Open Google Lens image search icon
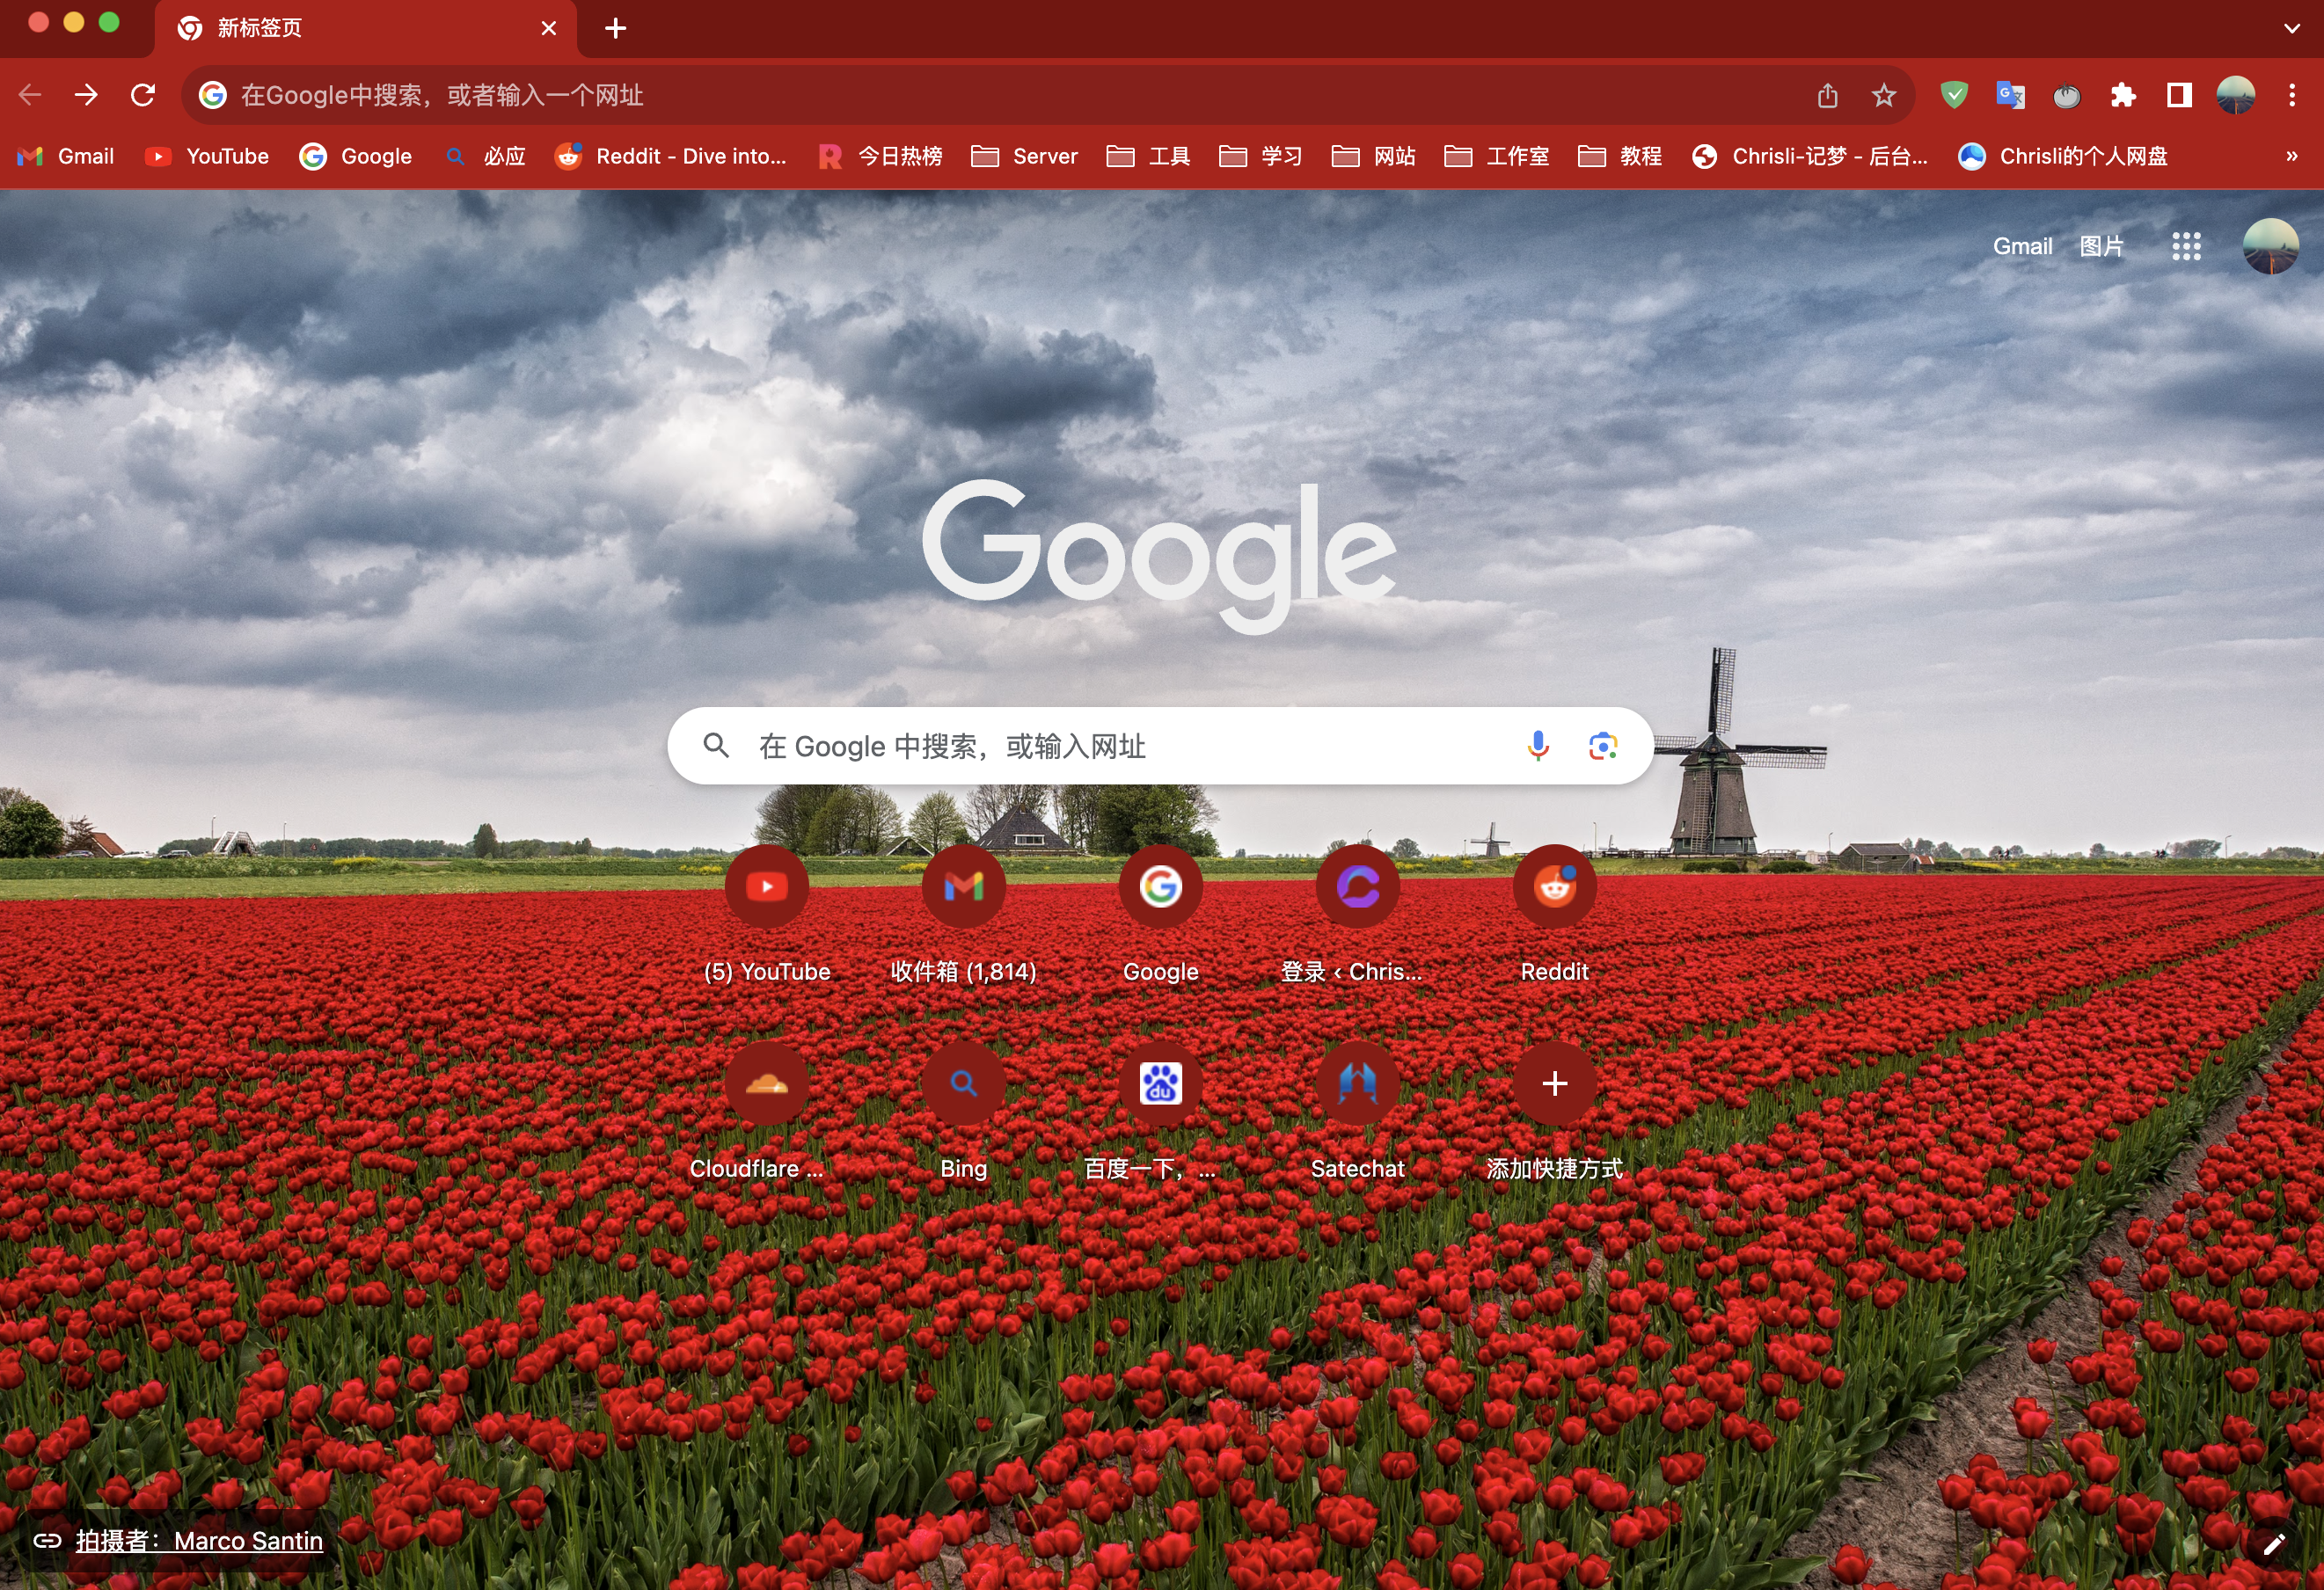The image size is (2324, 1590). (x=1602, y=746)
